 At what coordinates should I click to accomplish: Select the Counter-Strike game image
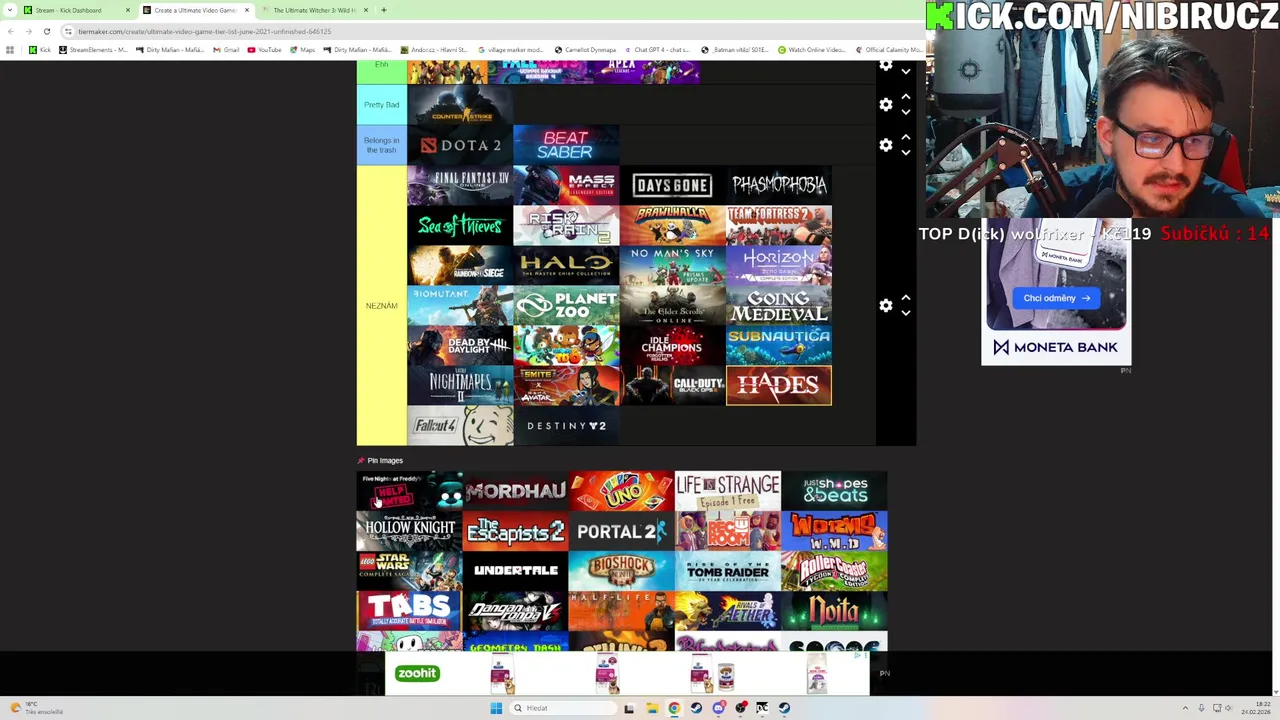point(460,105)
